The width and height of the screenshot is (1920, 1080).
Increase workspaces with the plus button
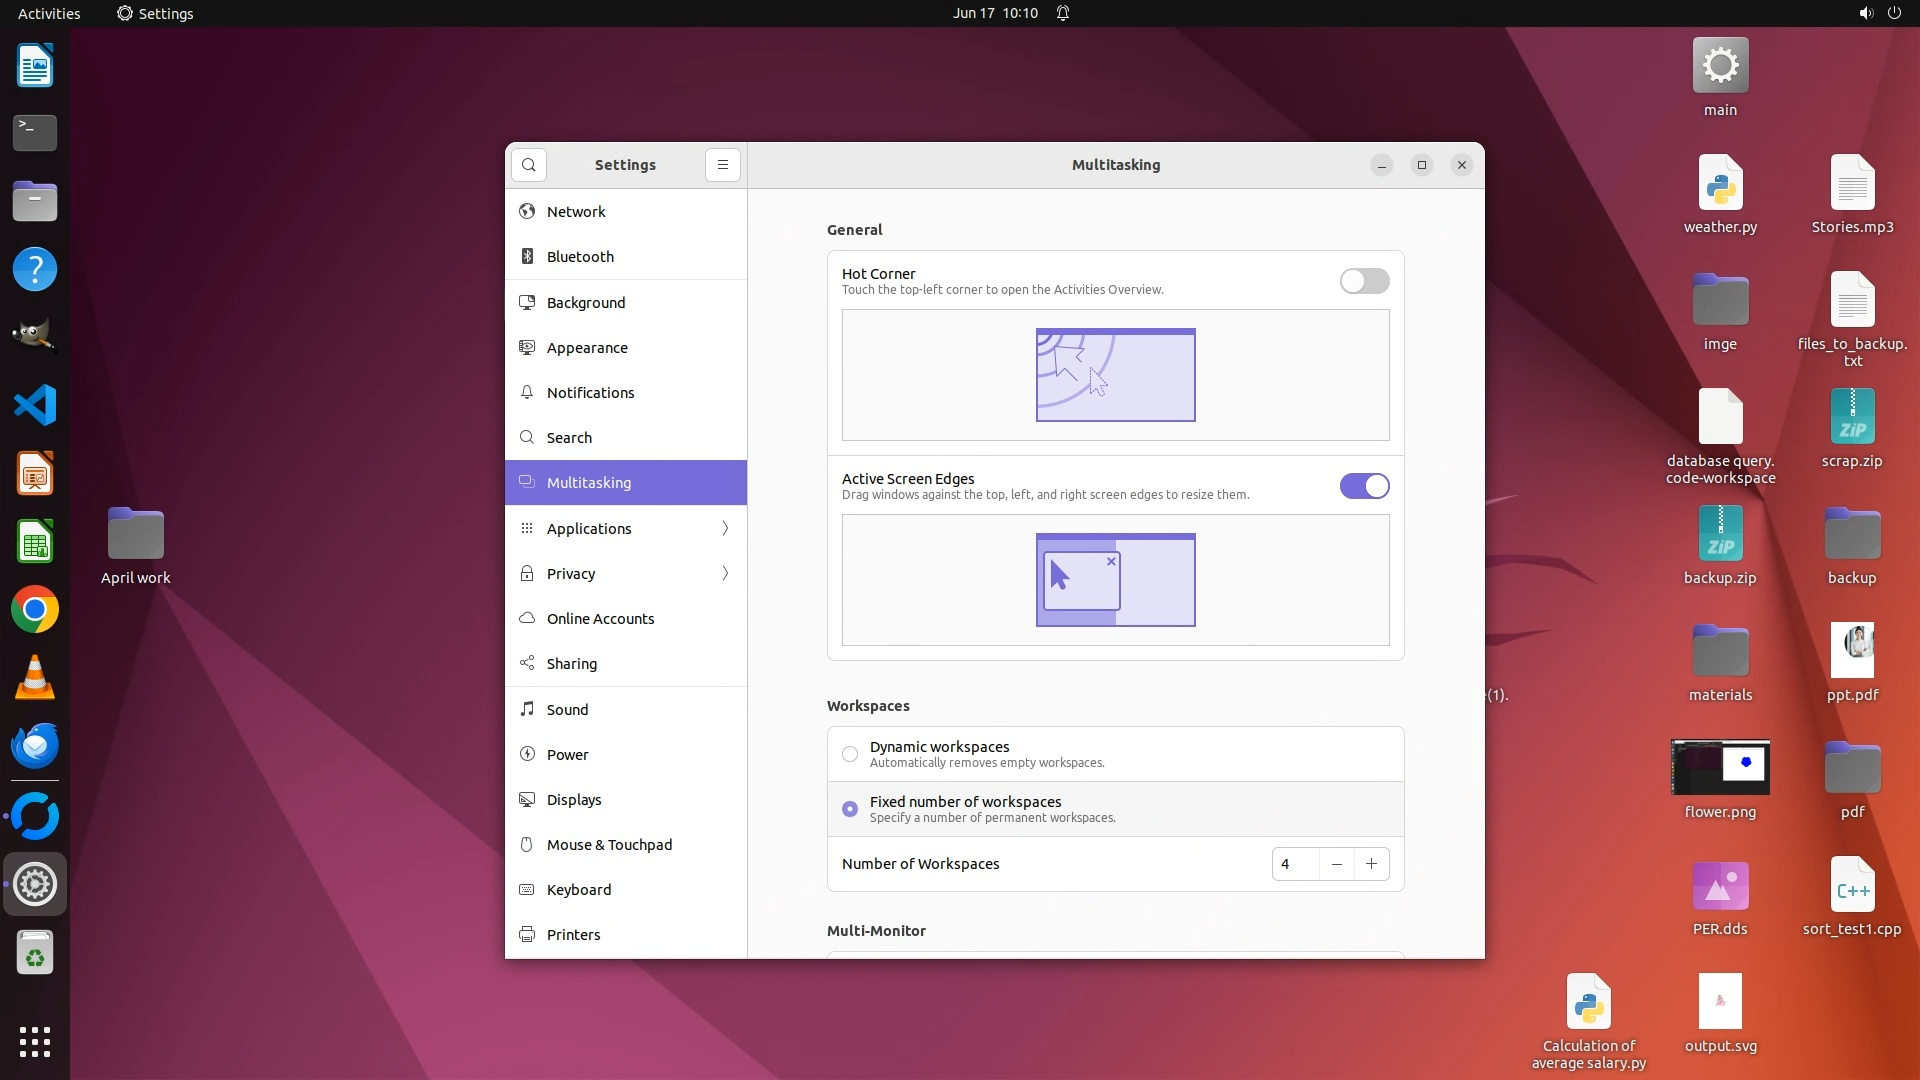[1371, 864]
